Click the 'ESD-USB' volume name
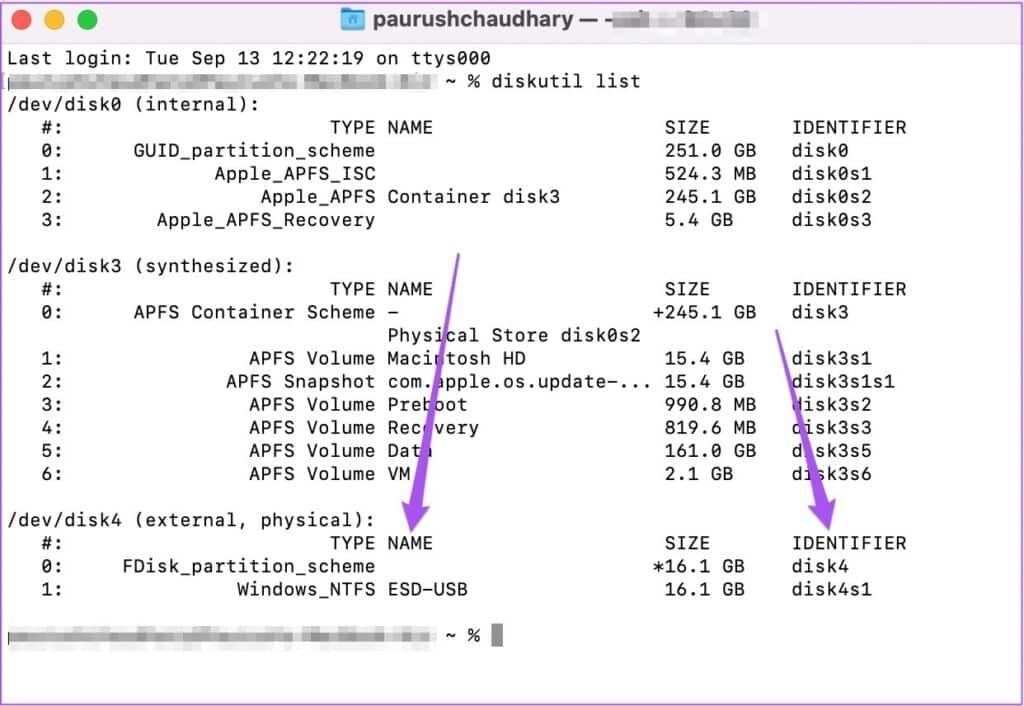Image resolution: width=1024 pixels, height=706 pixels. pyautogui.click(x=427, y=589)
